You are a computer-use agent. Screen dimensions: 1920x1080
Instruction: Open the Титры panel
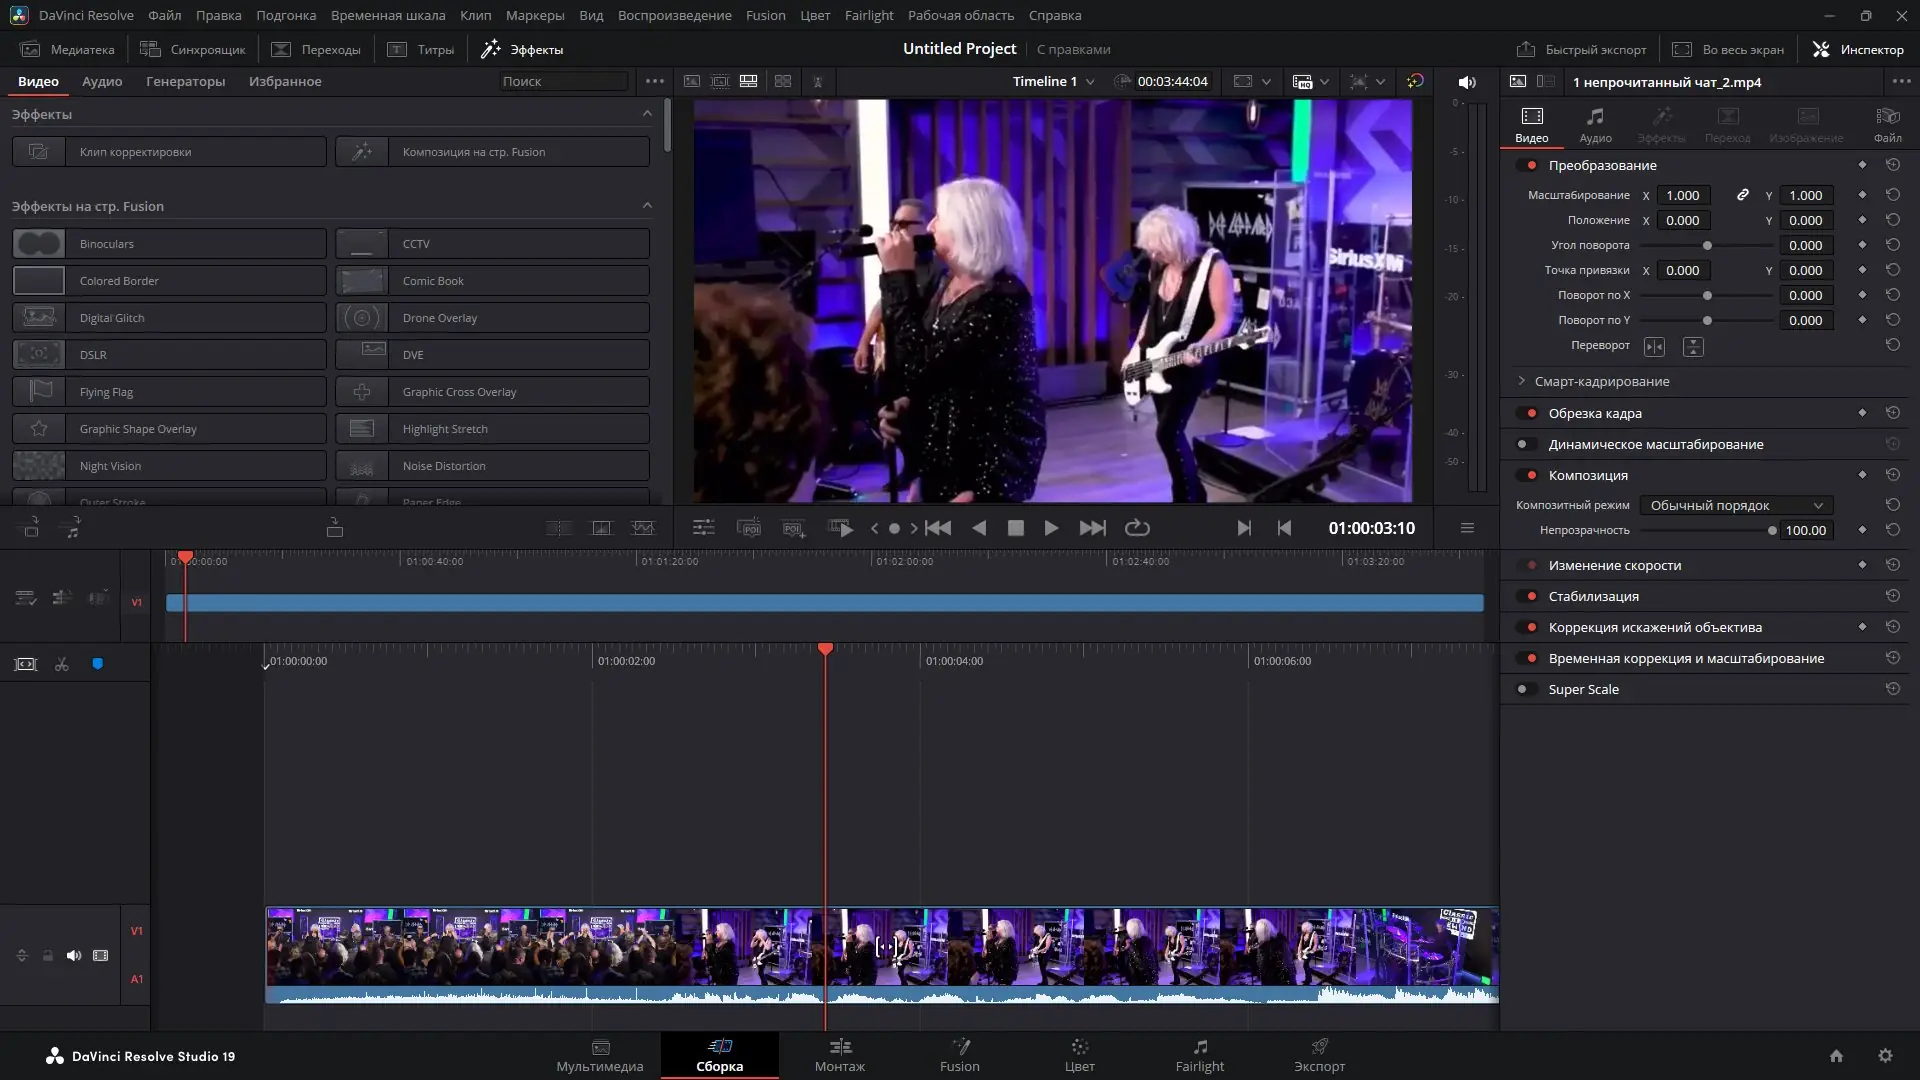421,49
